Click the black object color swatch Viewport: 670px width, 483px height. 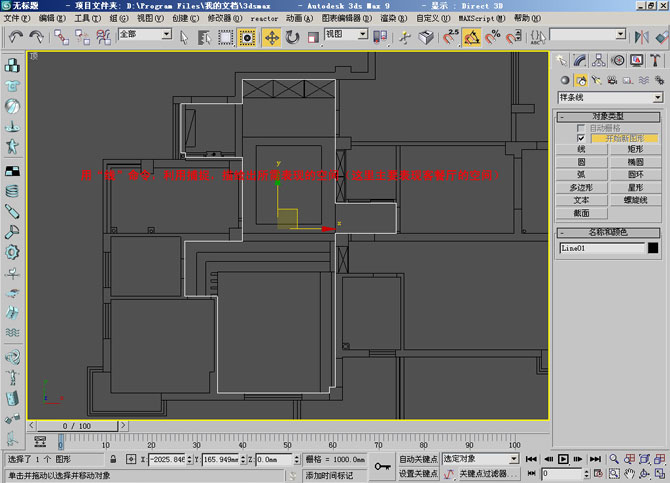653,247
